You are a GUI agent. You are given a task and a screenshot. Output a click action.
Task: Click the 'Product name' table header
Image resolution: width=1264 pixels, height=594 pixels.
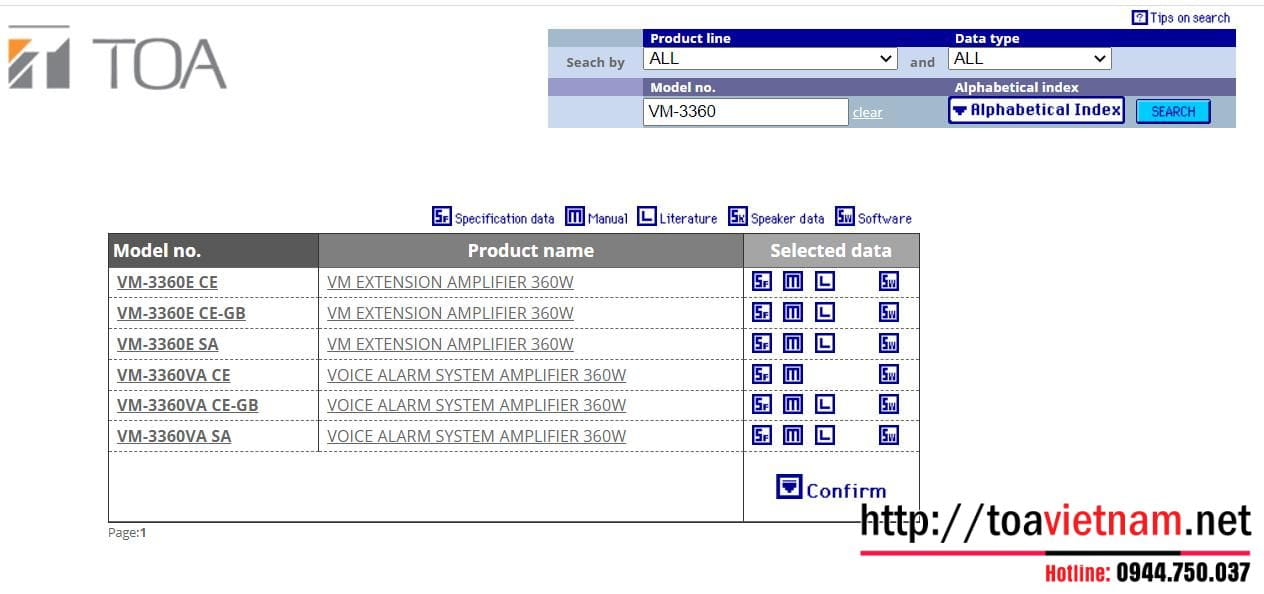[x=531, y=251]
